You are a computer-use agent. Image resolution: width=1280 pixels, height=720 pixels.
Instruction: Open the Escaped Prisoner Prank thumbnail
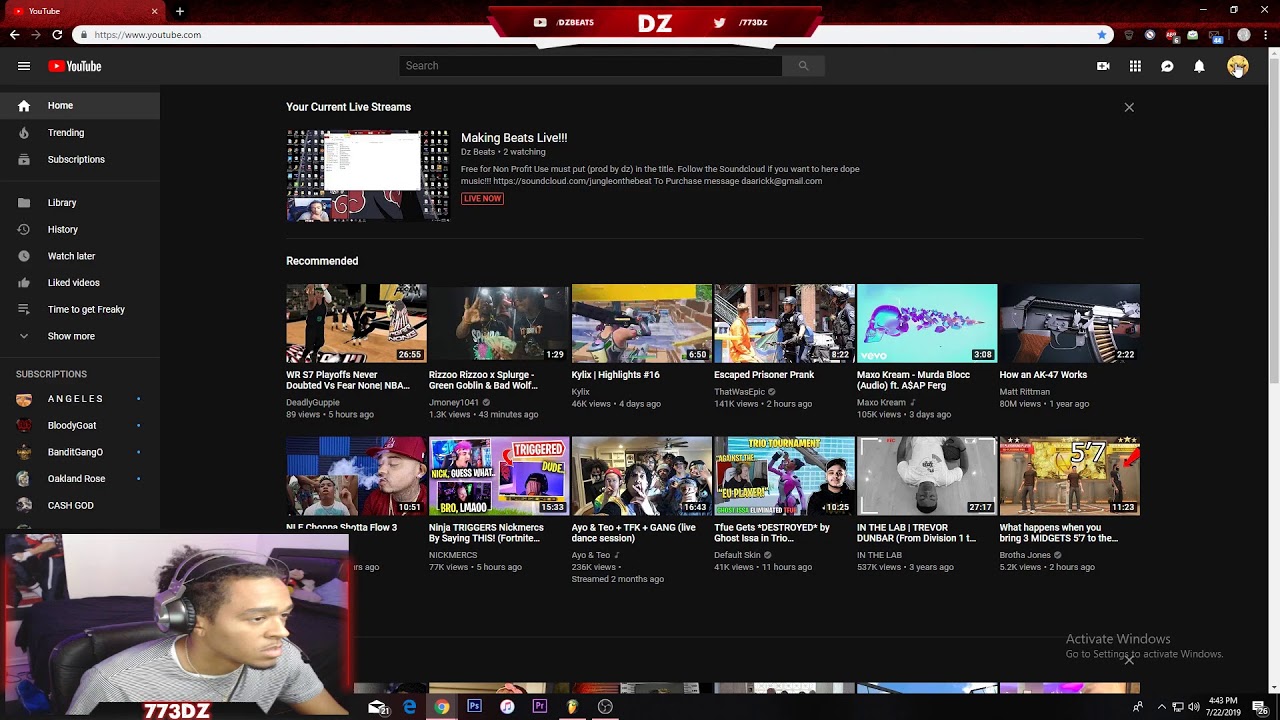coord(784,323)
